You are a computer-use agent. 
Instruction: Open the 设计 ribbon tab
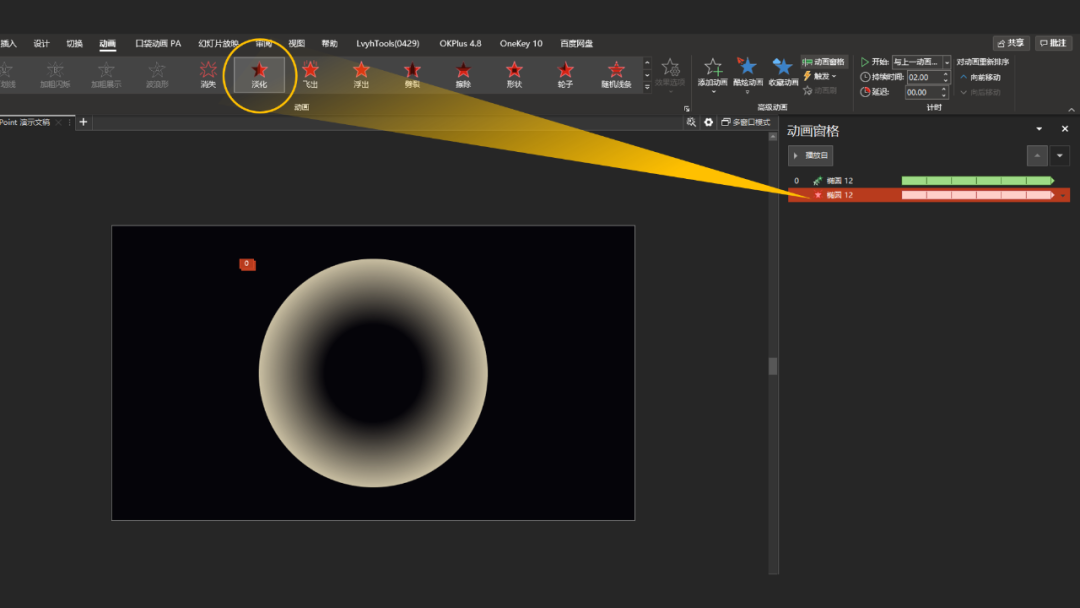click(x=41, y=43)
